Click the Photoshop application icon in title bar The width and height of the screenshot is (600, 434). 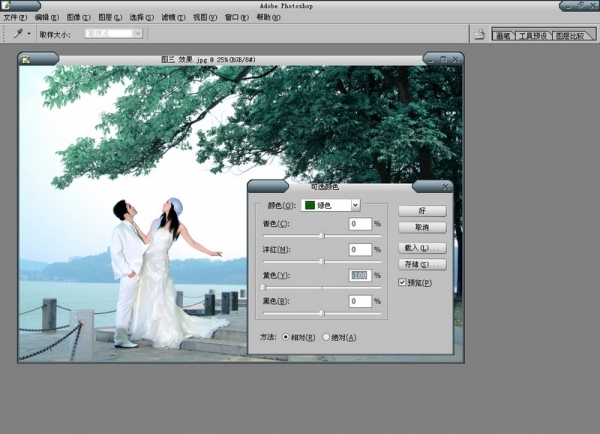pyautogui.click(x=6, y=5)
